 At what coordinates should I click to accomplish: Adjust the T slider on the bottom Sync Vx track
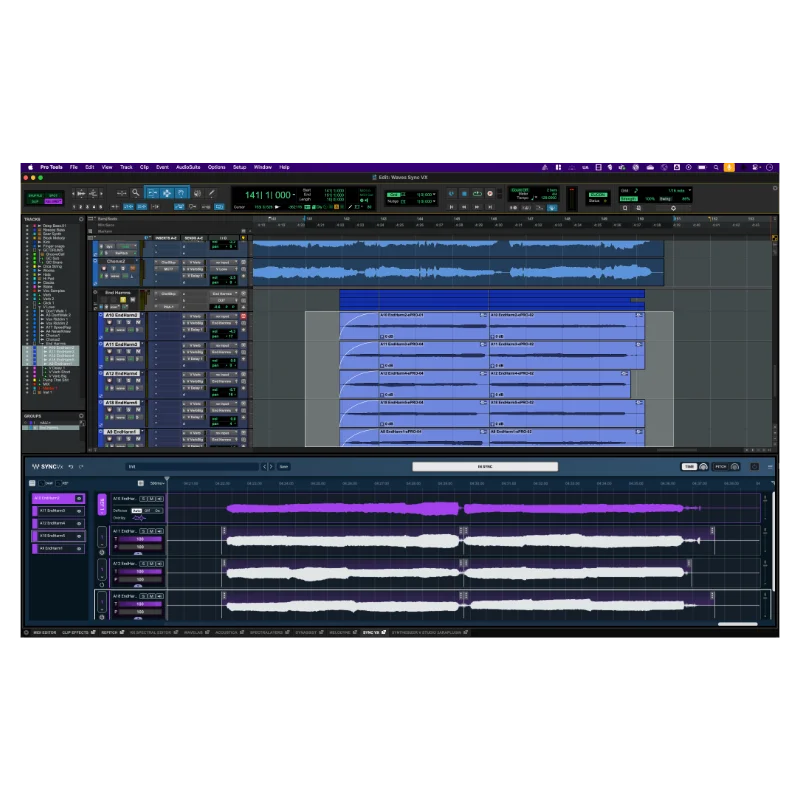(x=140, y=604)
